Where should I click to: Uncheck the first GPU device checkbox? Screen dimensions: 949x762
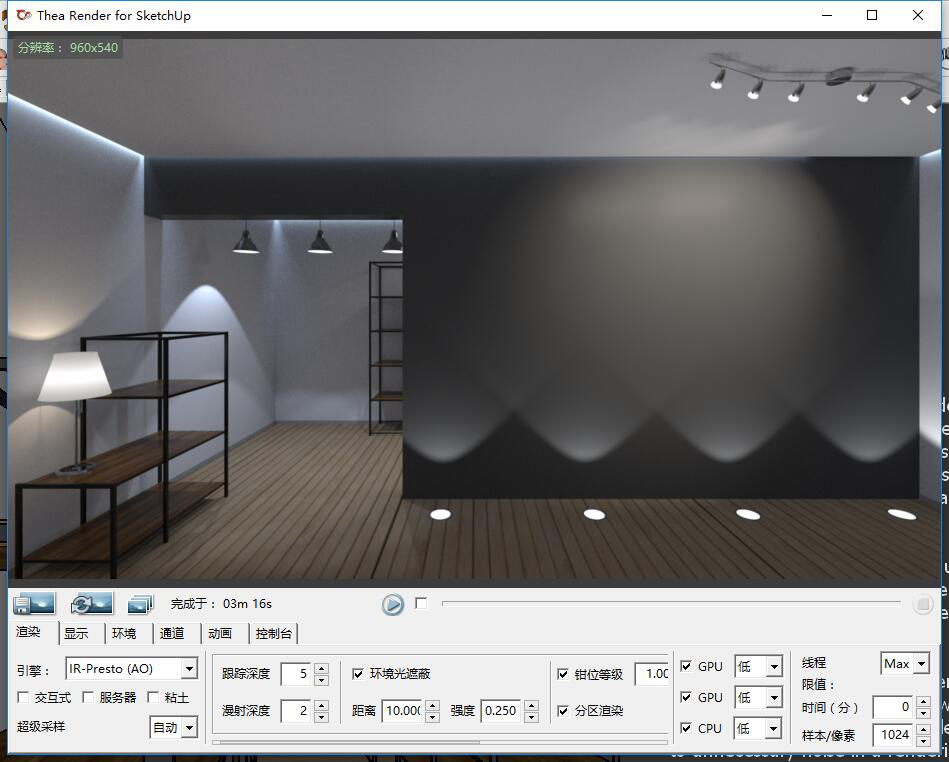pos(686,666)
